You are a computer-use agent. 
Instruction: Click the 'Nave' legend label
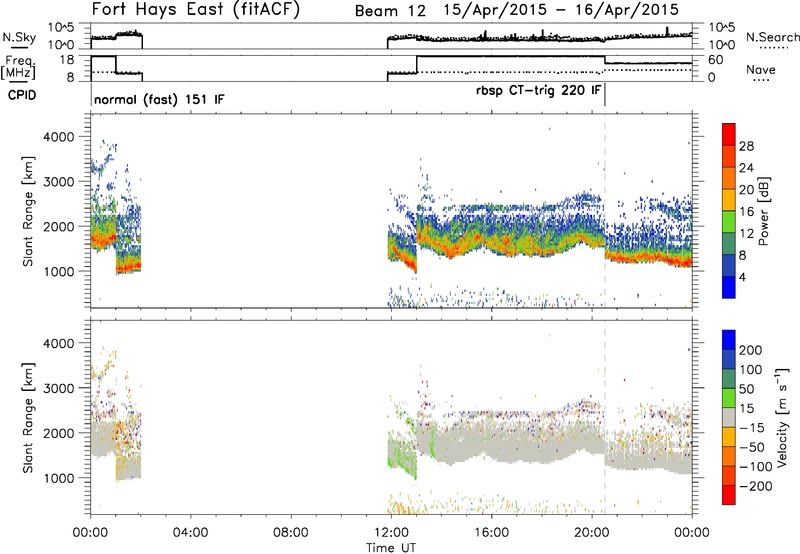coord(761,69)
